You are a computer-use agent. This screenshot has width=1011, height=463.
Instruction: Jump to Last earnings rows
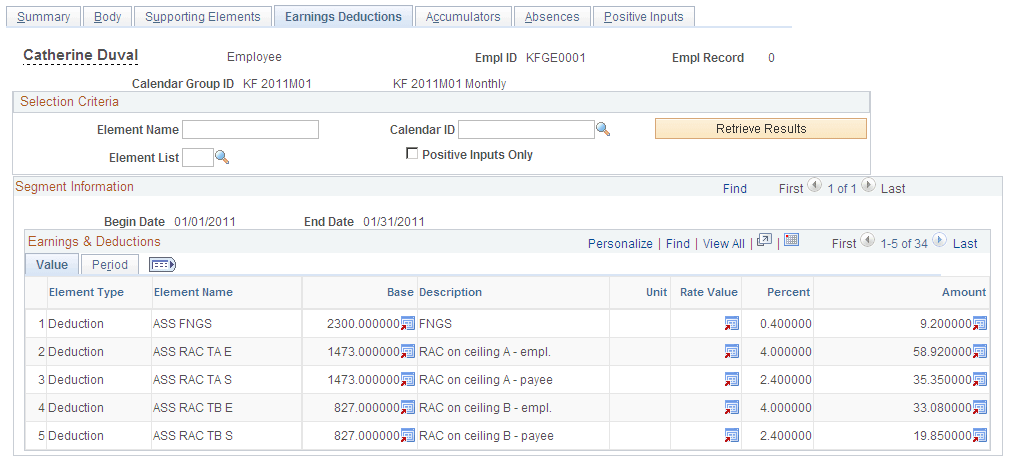tap(965, 244)
